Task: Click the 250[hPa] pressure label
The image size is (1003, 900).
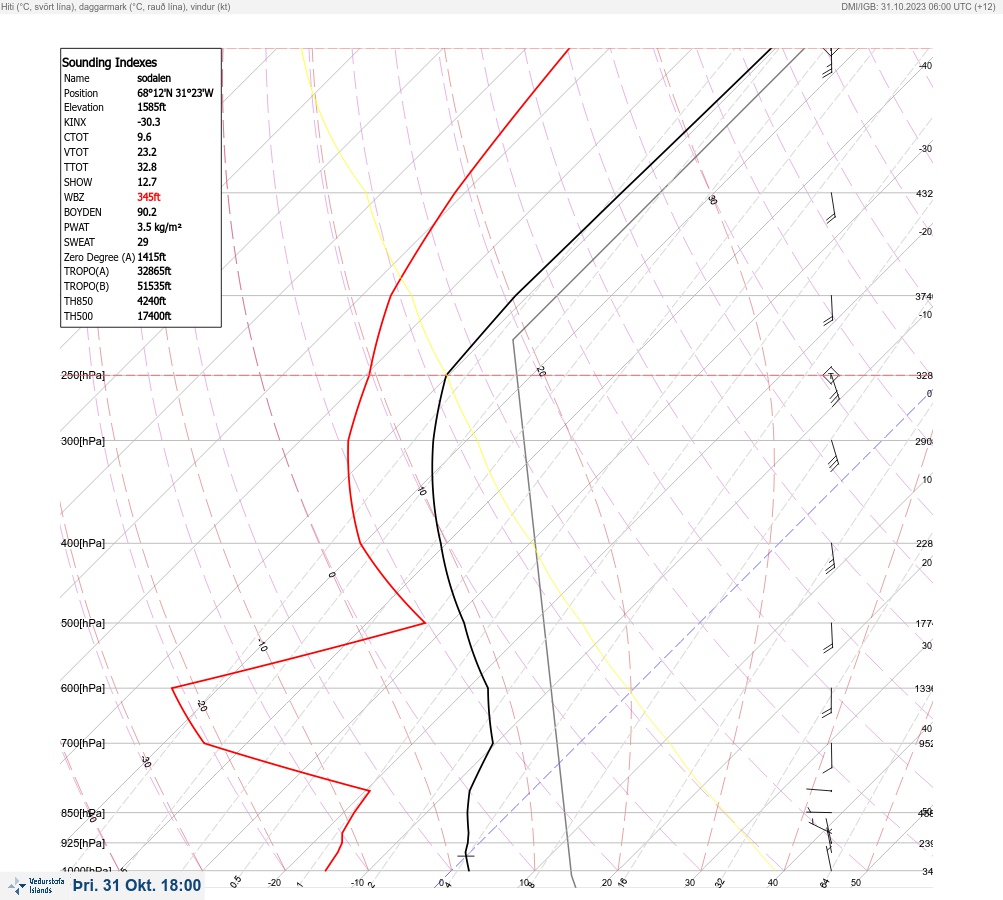Action: (x=83, y=375)
